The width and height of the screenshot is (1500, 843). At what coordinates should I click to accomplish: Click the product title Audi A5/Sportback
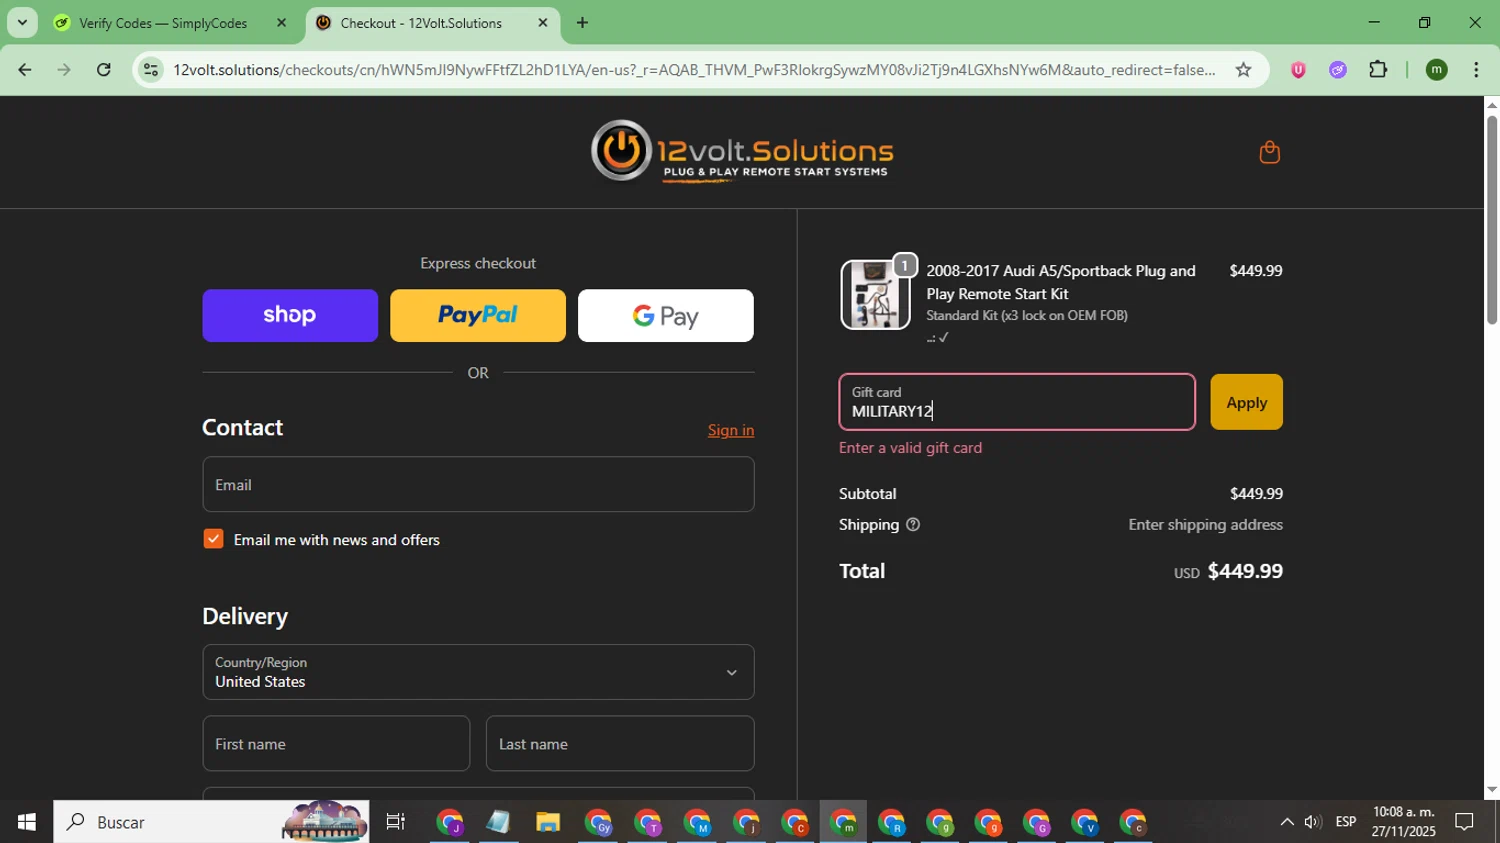click(x=1060, y=282)
